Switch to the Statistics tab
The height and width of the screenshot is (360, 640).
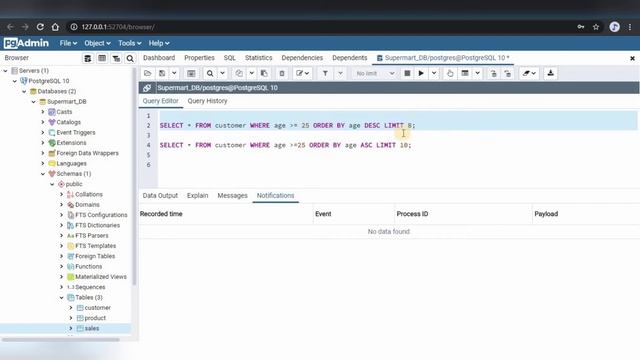pyautogui.click(x=258, y=58)
